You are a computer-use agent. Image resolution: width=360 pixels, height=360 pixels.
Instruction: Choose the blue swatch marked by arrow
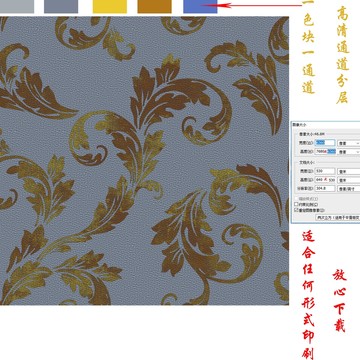pos(200,6)
